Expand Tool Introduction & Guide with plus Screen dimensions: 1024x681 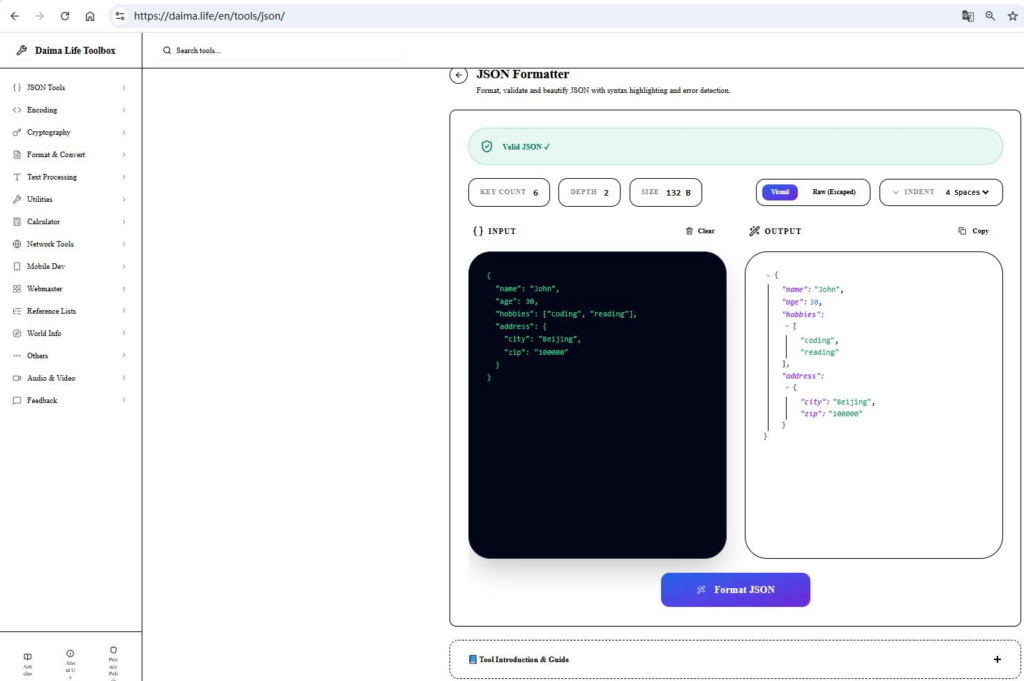click(x=997, y=659)
